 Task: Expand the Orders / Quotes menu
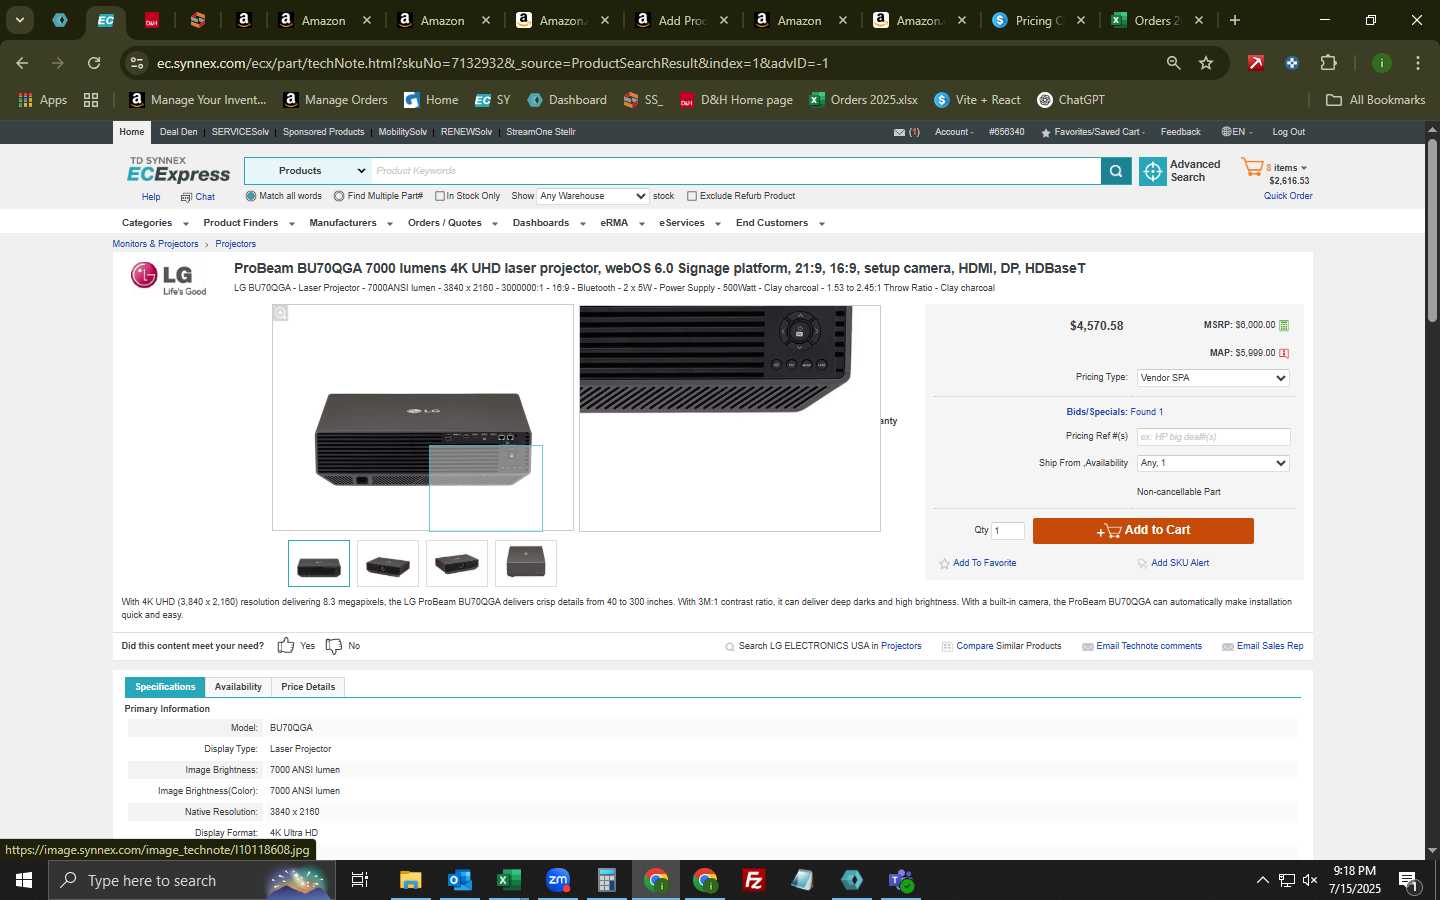[453, 223]
